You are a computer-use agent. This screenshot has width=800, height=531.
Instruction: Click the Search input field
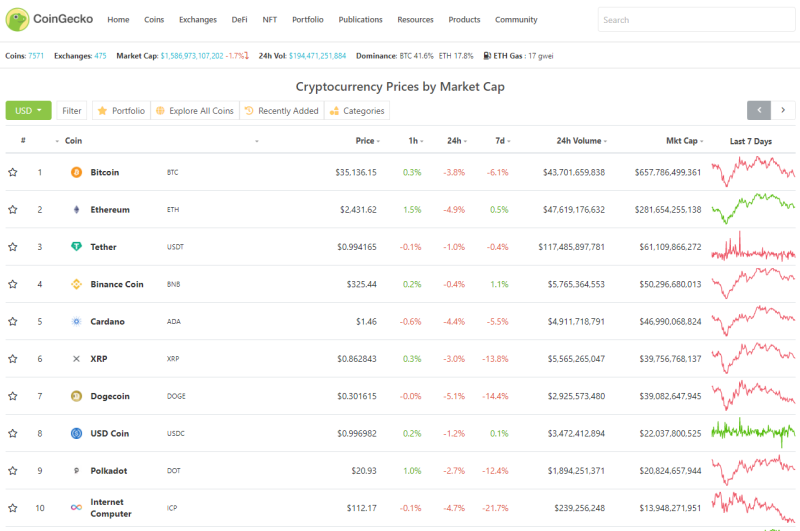point(696,20)
